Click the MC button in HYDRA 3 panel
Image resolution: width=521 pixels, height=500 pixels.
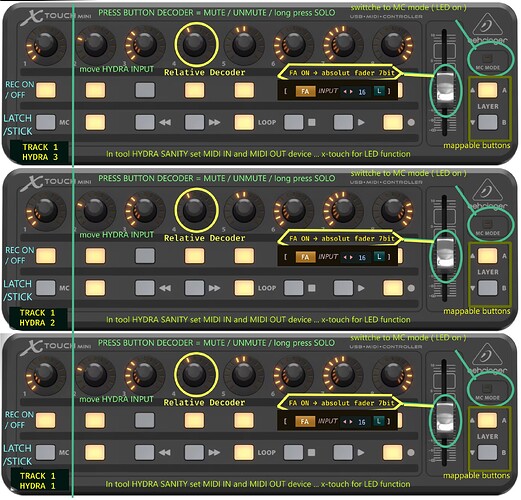point(46,122)
